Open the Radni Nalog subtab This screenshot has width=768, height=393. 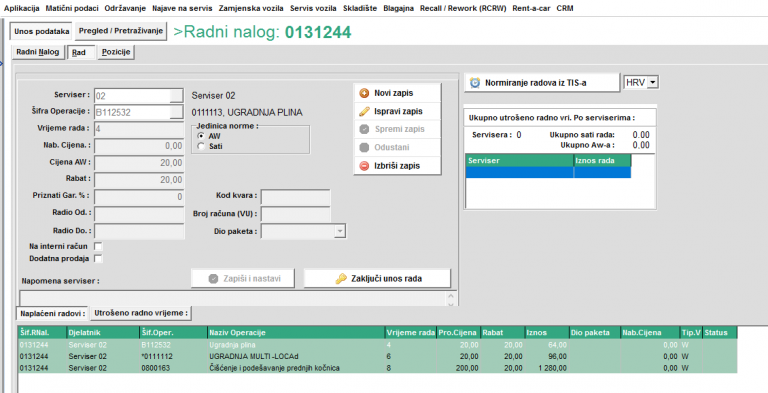tap(38, 52)
